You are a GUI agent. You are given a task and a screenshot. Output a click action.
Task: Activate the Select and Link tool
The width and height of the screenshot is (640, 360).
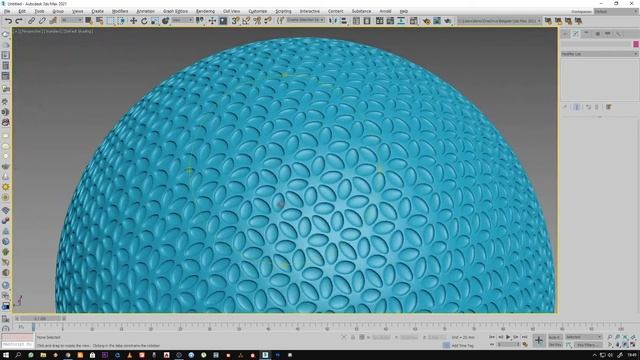(x=31, y=20)
